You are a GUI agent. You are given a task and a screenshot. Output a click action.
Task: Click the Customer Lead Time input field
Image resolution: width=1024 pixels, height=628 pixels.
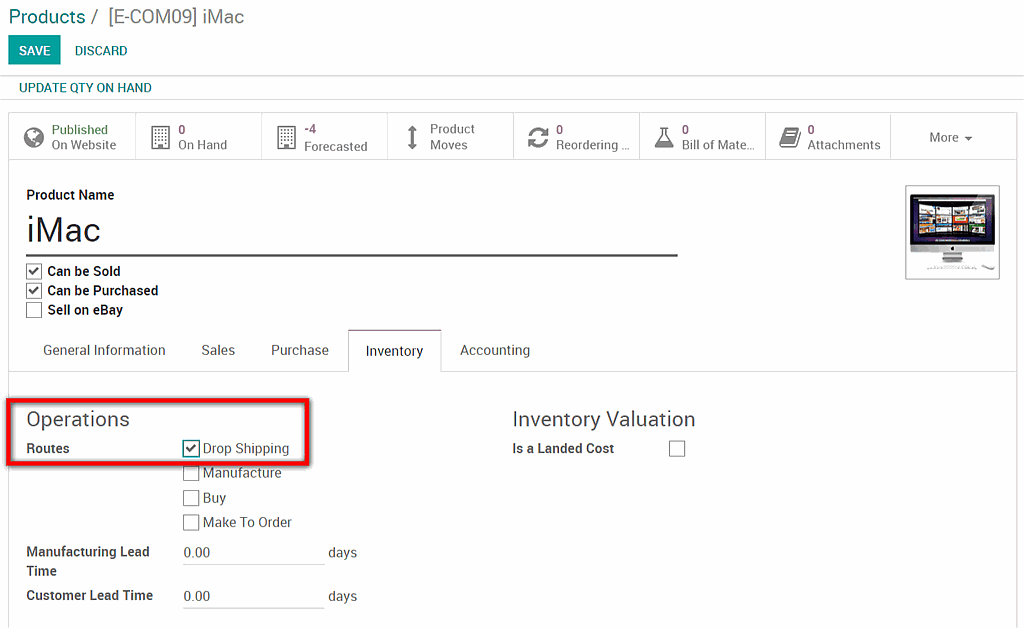[253, 596]
